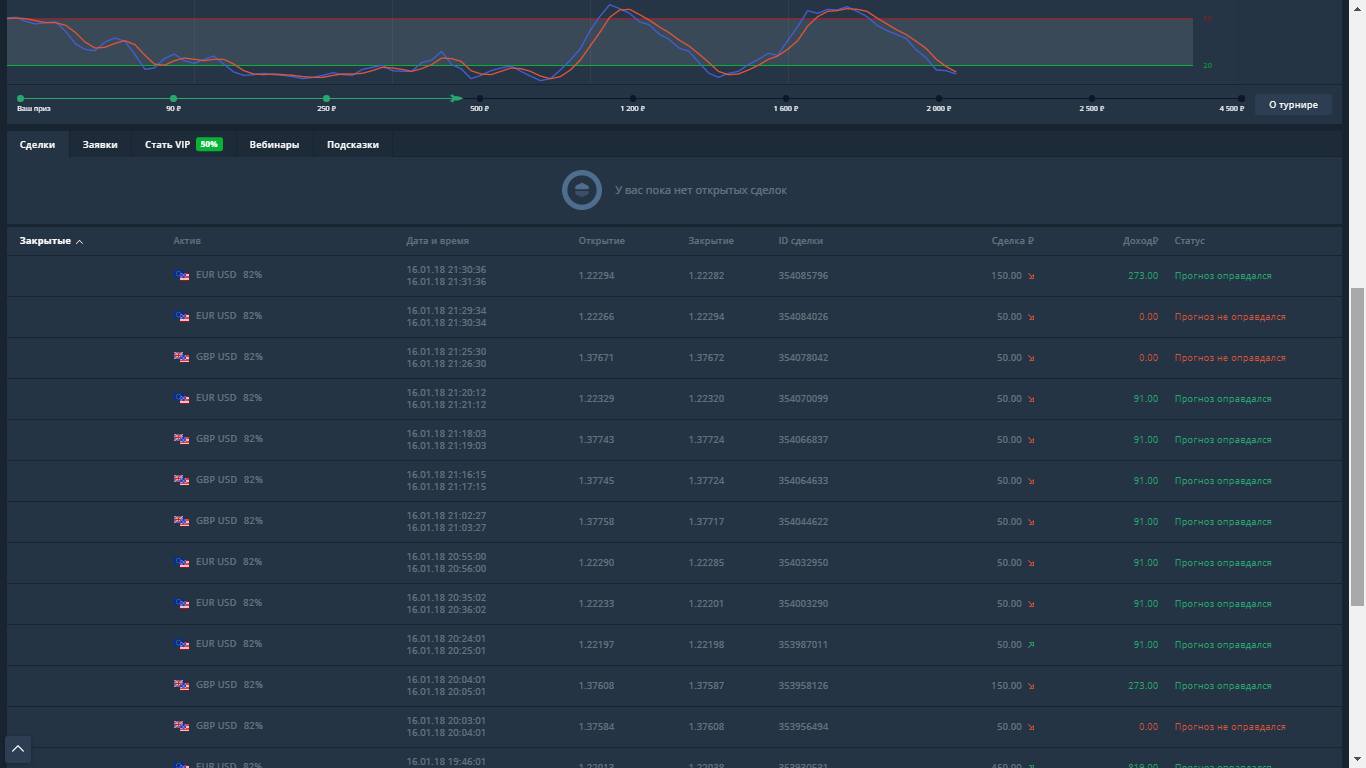Click GBP USD flag icon for deal 353958126
This screenshot has height=768, width=1366.
[182, 685]
